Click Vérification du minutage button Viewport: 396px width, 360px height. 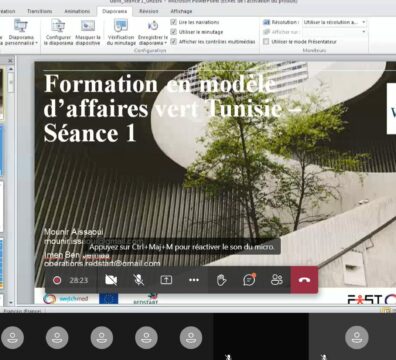coord(121,33)
